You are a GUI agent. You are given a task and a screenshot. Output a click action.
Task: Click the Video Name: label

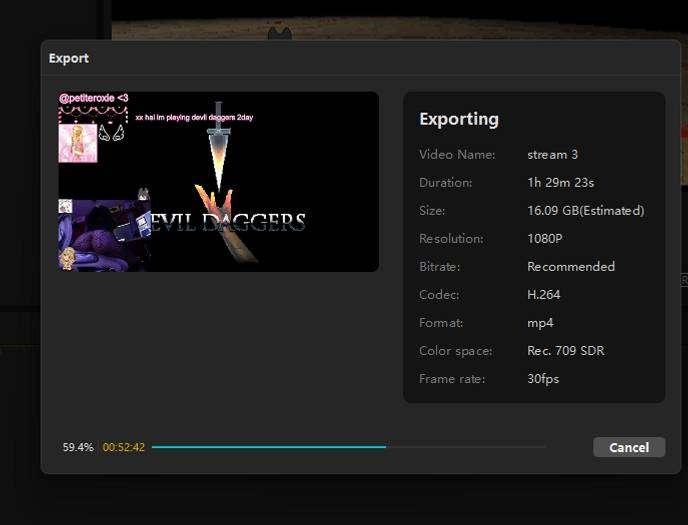[x=457, y=154]
